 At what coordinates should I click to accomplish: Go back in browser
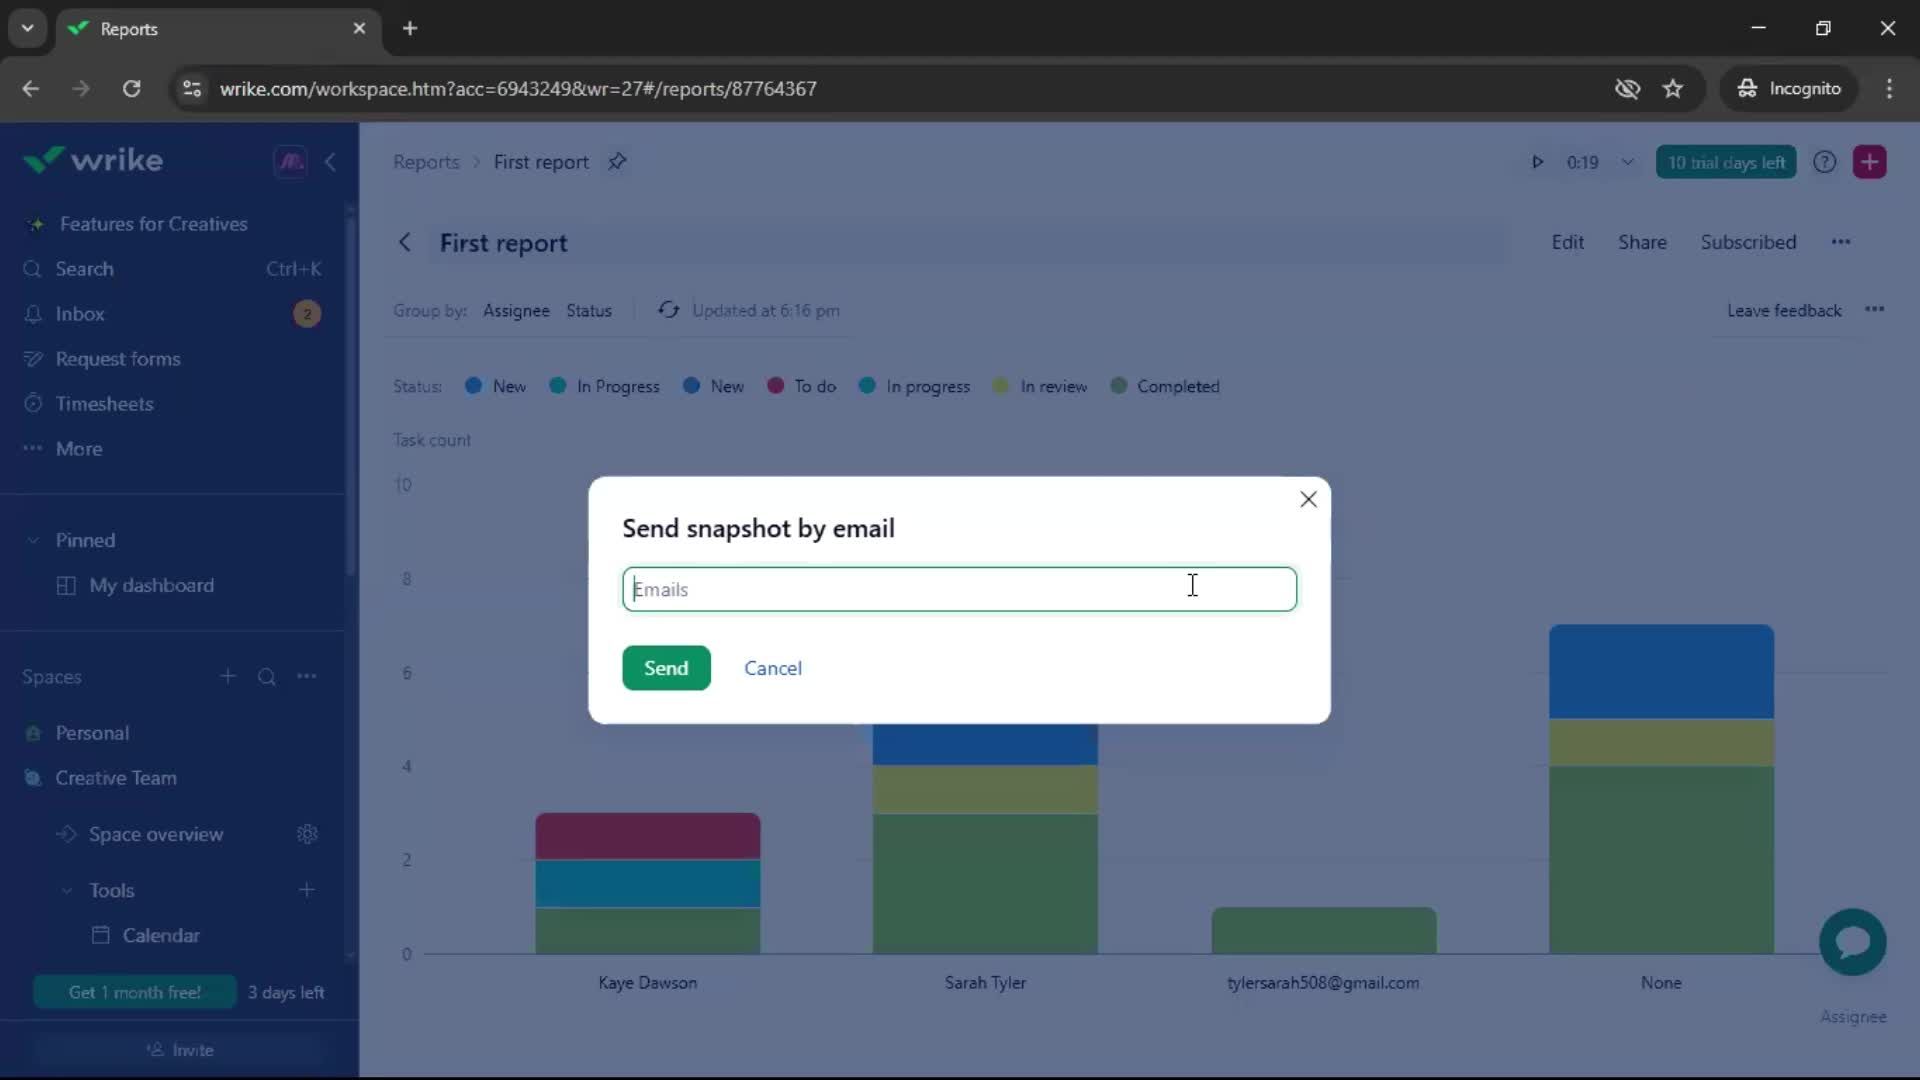click(x=30, y=88)
